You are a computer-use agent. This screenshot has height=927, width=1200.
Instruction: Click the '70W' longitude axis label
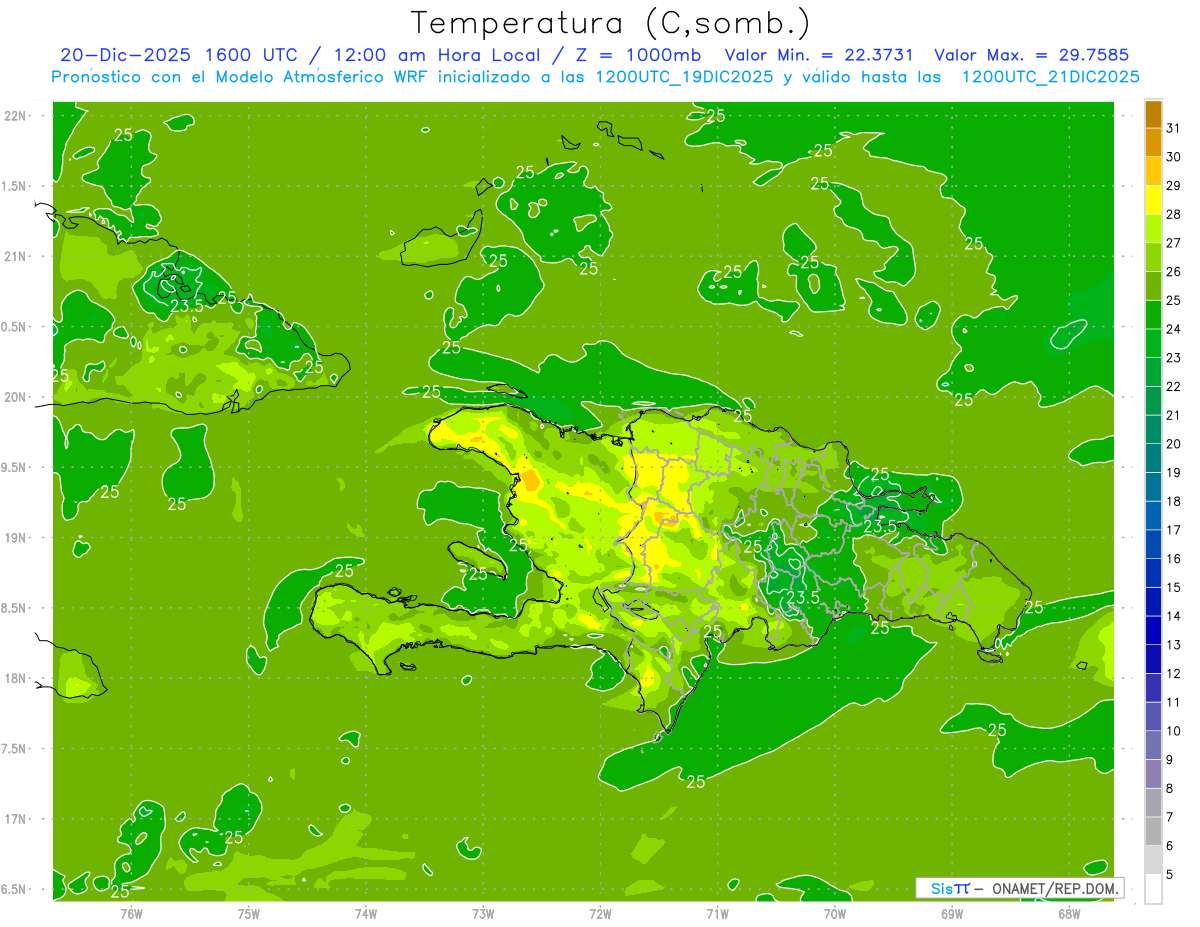(x=835, y=912)
